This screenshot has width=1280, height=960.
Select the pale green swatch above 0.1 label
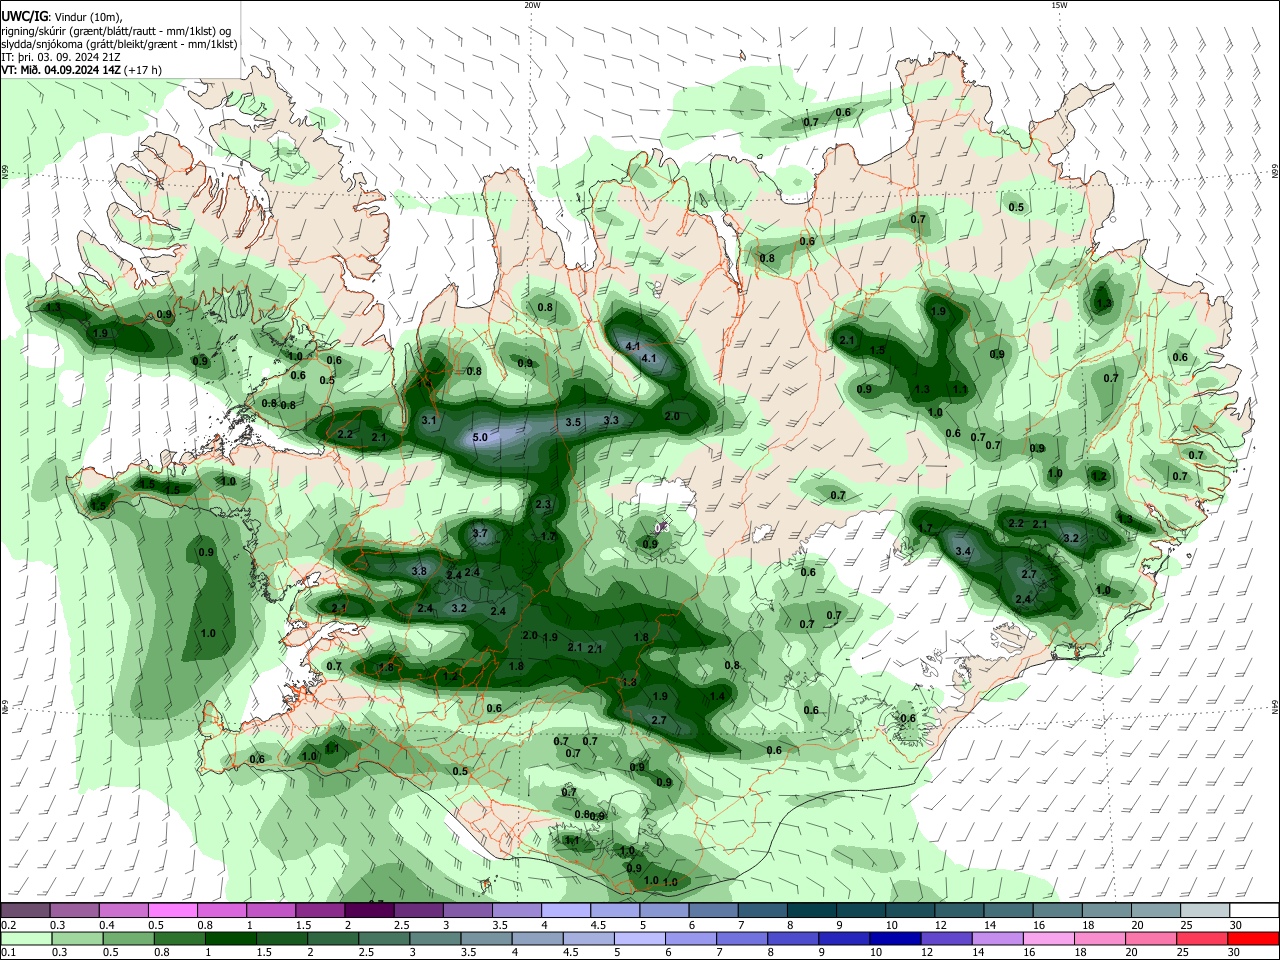pos(25,938)
